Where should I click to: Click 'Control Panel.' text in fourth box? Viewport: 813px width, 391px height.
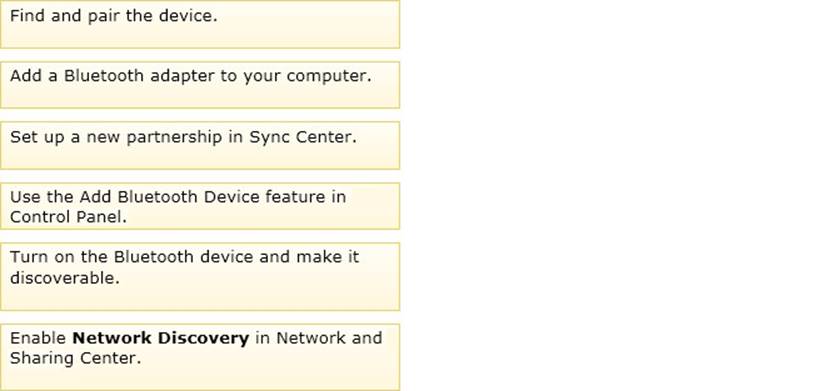click(68, 217)
